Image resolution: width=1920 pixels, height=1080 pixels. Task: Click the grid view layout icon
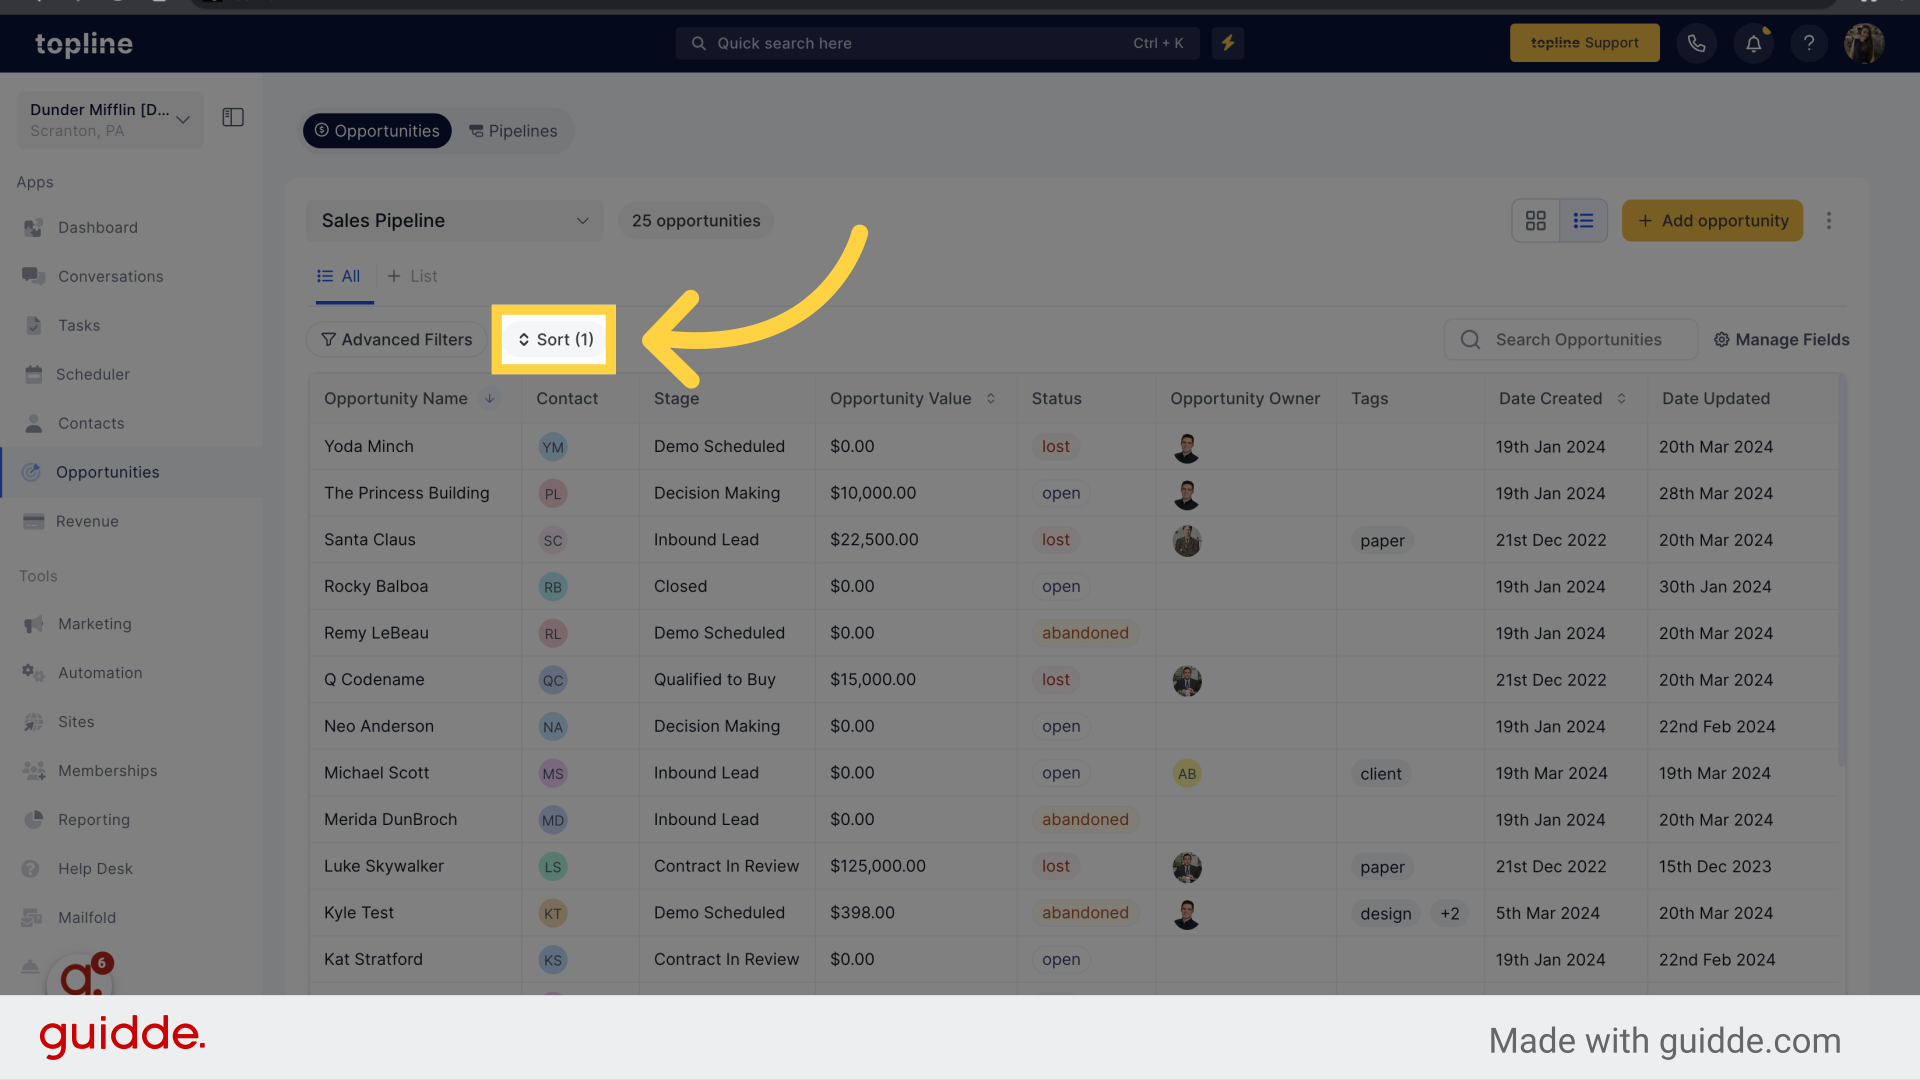pyautogui.click(x=1534, y=220)
